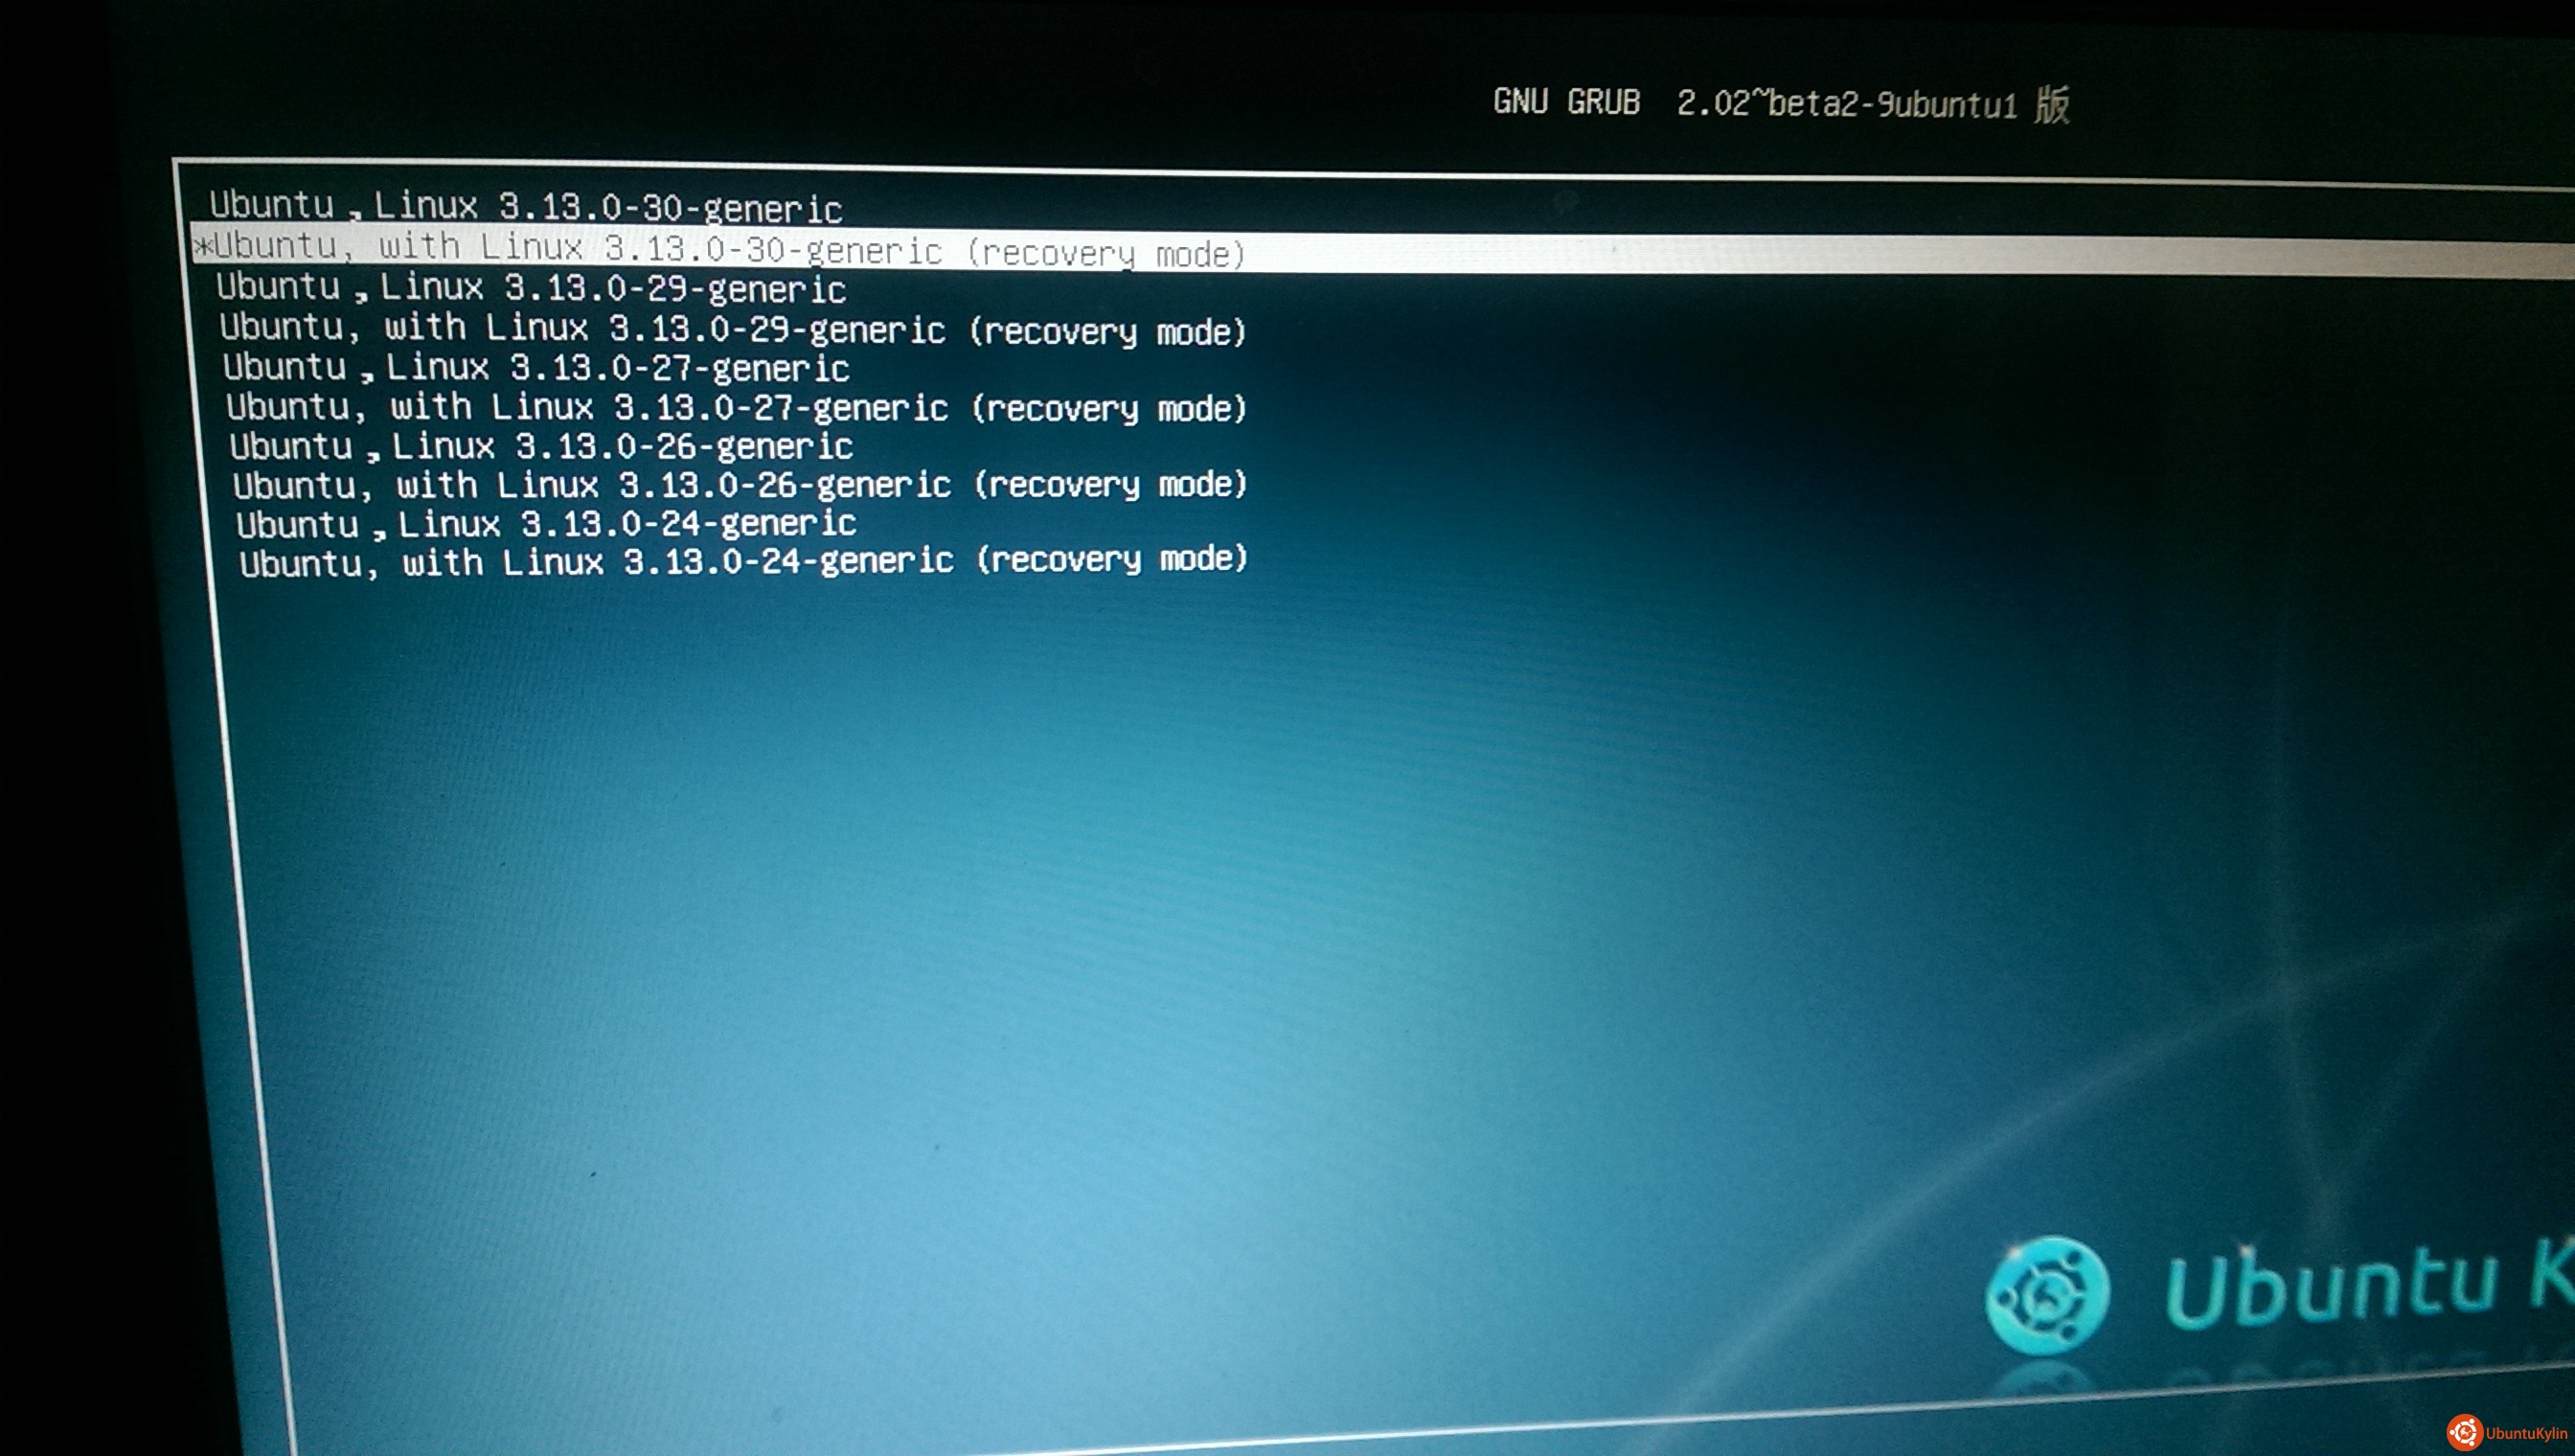The image size is (2575, 1456).
Task: Pick 3.13.0-26-generic recovery mode entry
Action: pyautogui.click(x=740, y=484)
